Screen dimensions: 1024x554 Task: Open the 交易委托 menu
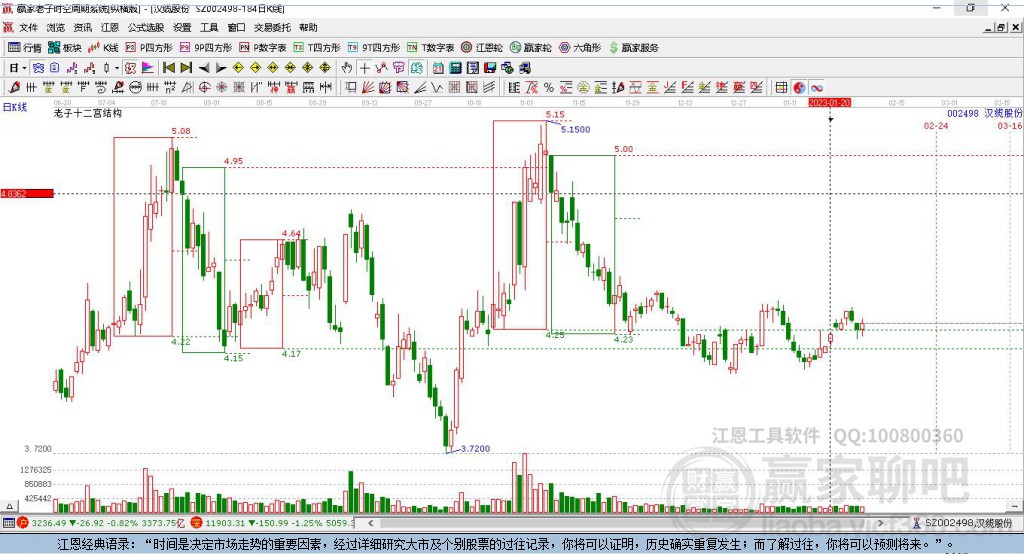click(x=271, y=27)
